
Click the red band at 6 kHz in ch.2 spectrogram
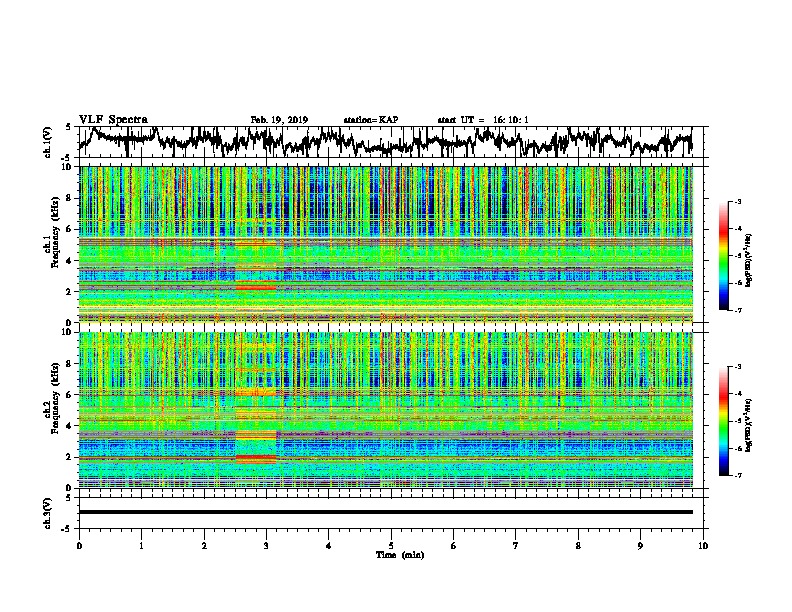coord(256,392)
